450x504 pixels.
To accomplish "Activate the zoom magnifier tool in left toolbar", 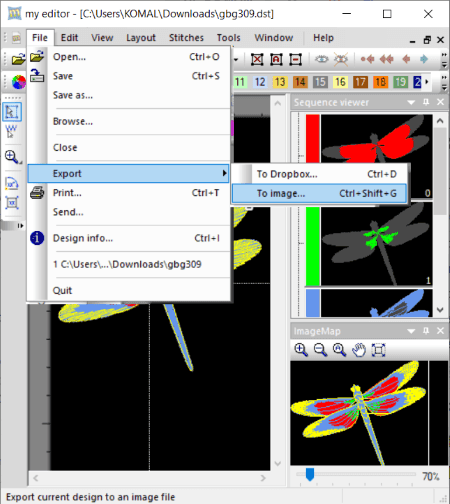I will point(12,157).
